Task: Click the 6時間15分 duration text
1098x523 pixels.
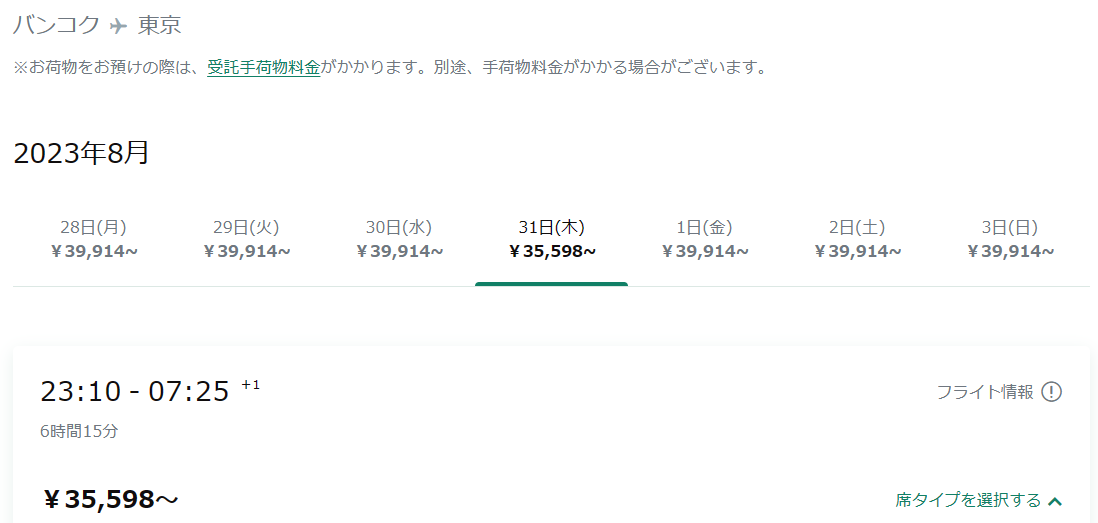Action: (79, 431)
